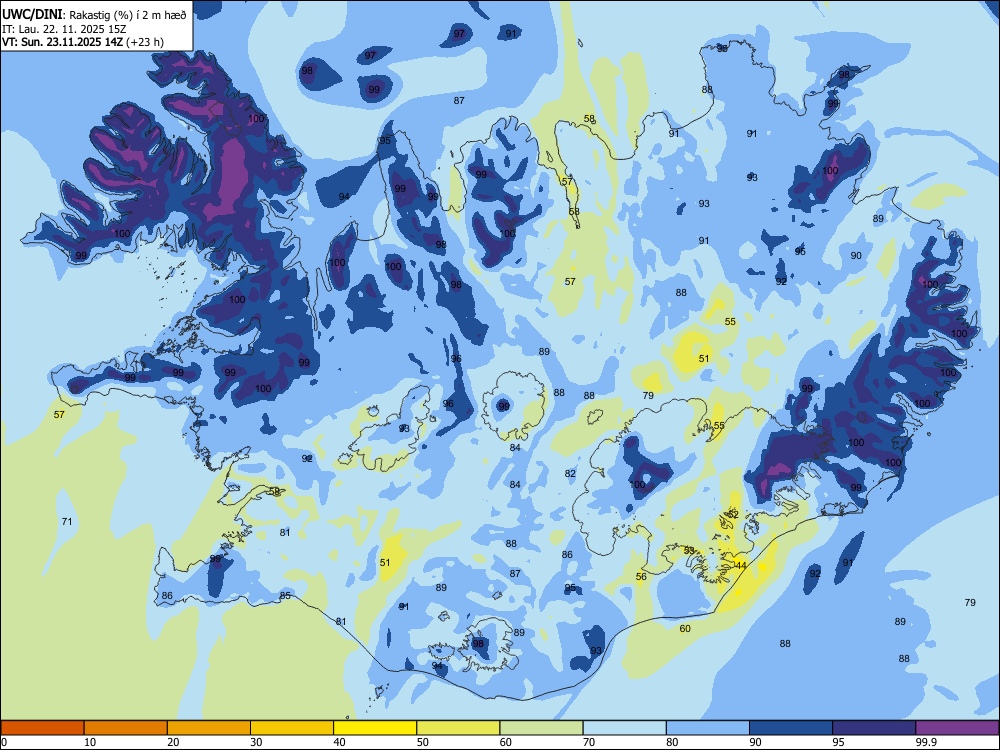Click the legend scale label '50'

pos(423,742)
